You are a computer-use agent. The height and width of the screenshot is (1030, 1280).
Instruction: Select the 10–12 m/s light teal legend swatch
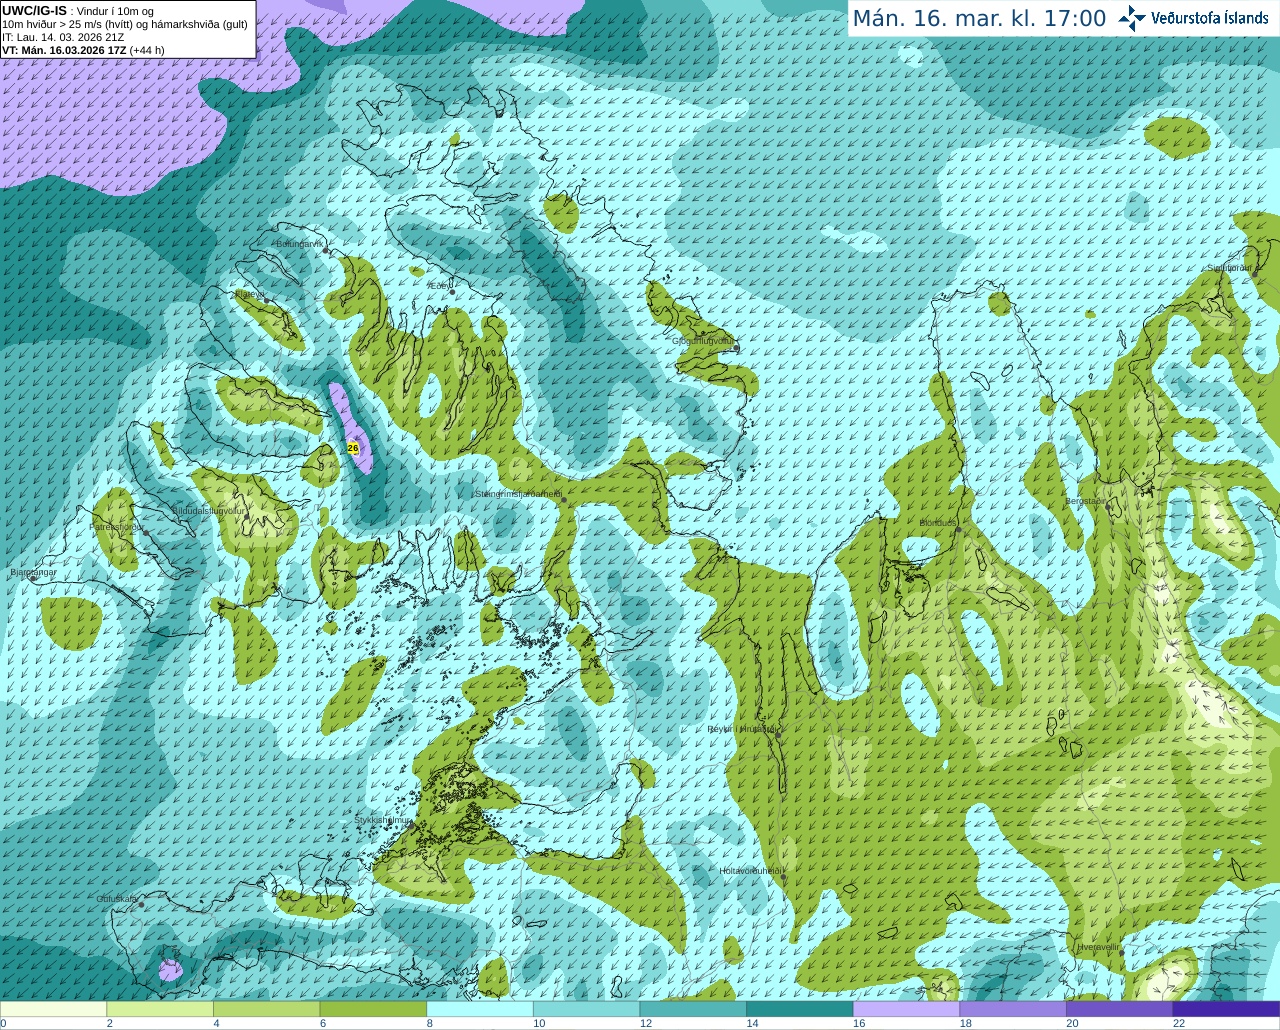click(586, 1009)
